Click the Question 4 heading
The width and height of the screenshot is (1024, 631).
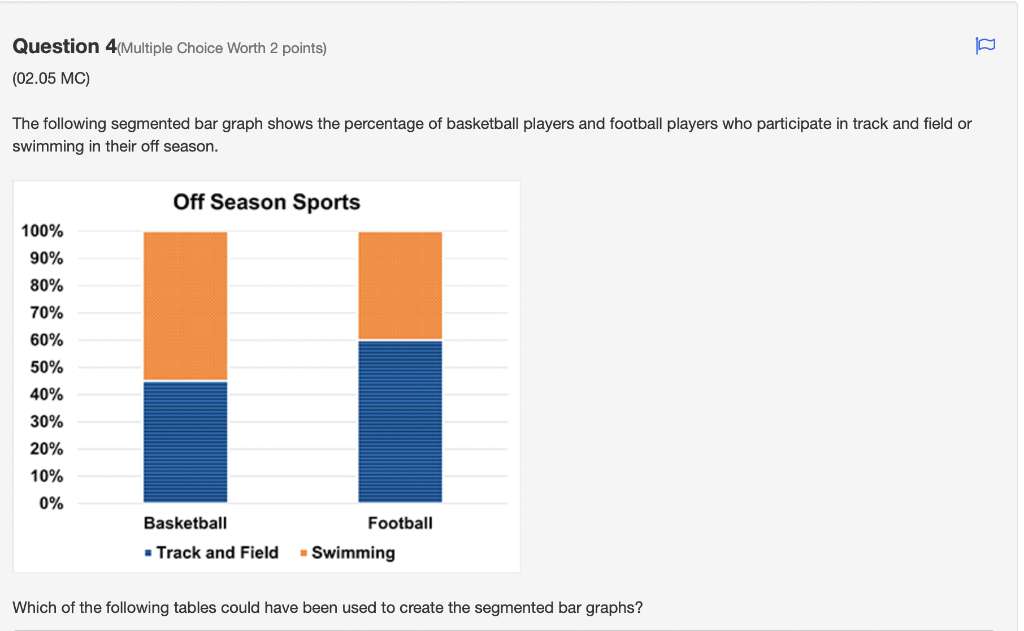pos(65,46)
